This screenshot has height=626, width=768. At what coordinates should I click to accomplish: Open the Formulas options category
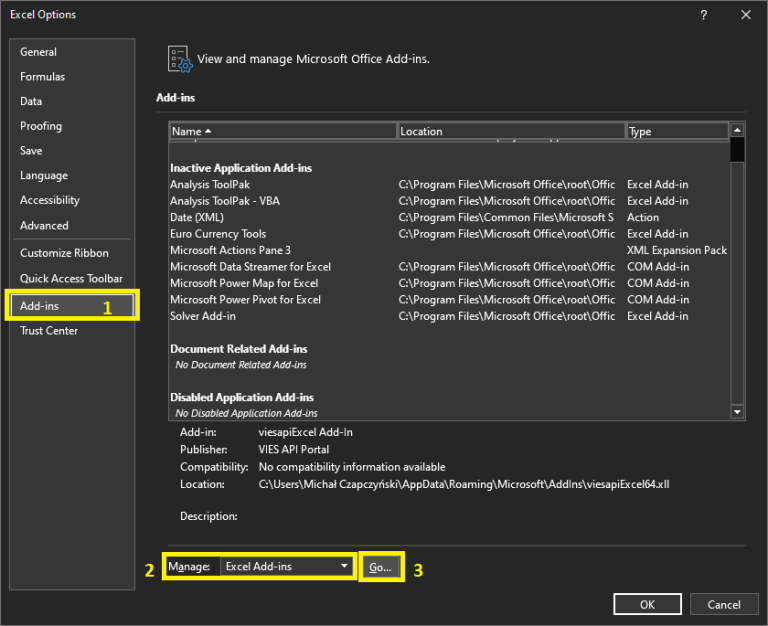pyautogui.click(x=42, y=77)
